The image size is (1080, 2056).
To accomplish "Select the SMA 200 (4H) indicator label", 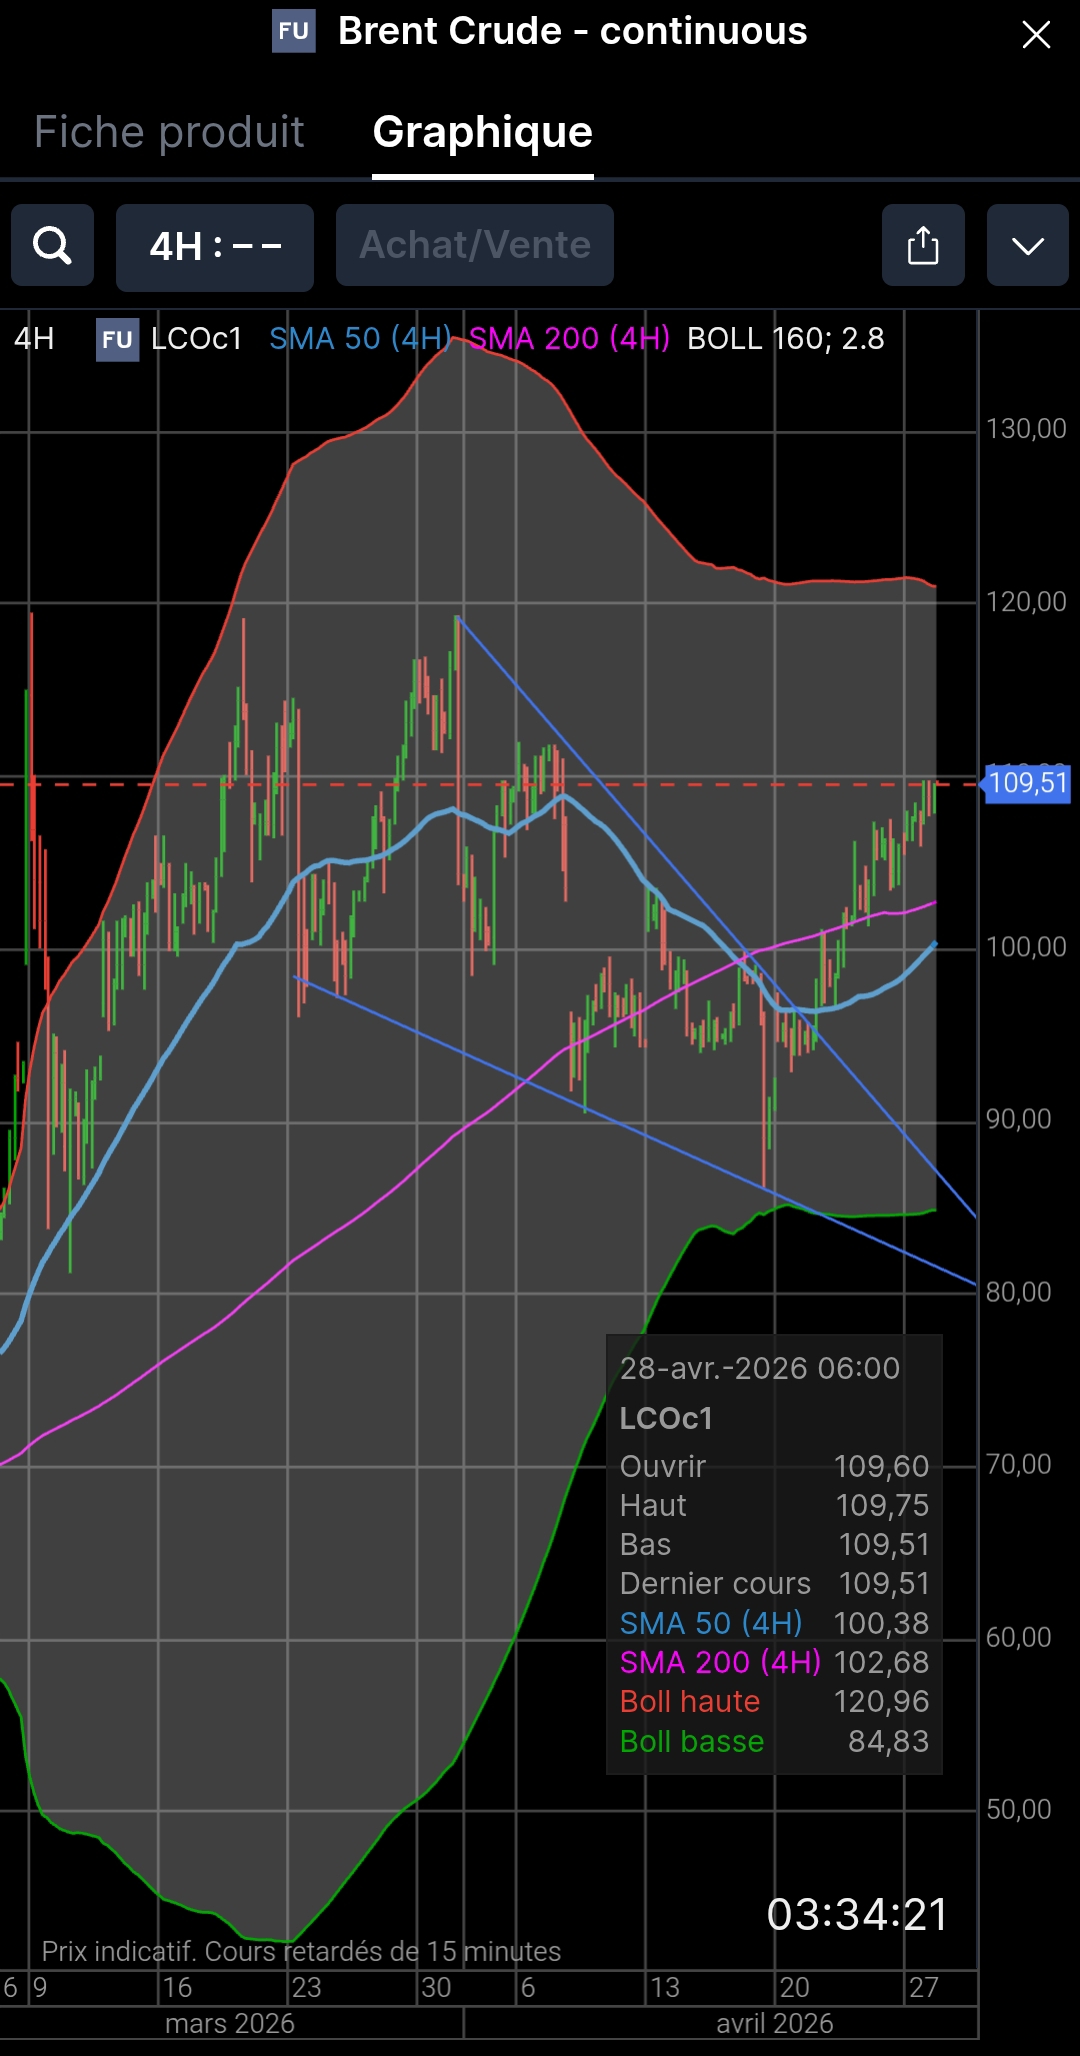I will coord(570,339).
